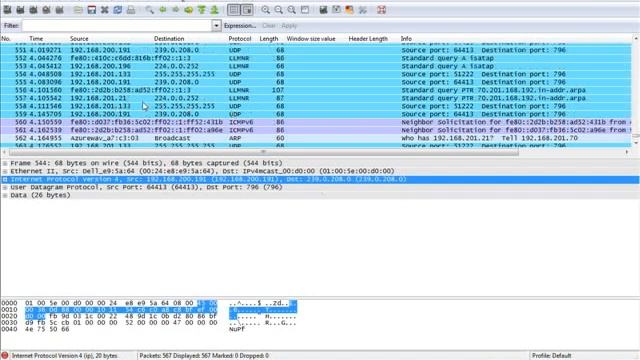Screen dimensions: 640x360
Task: Sort by Header Length column
Action: 368,39
